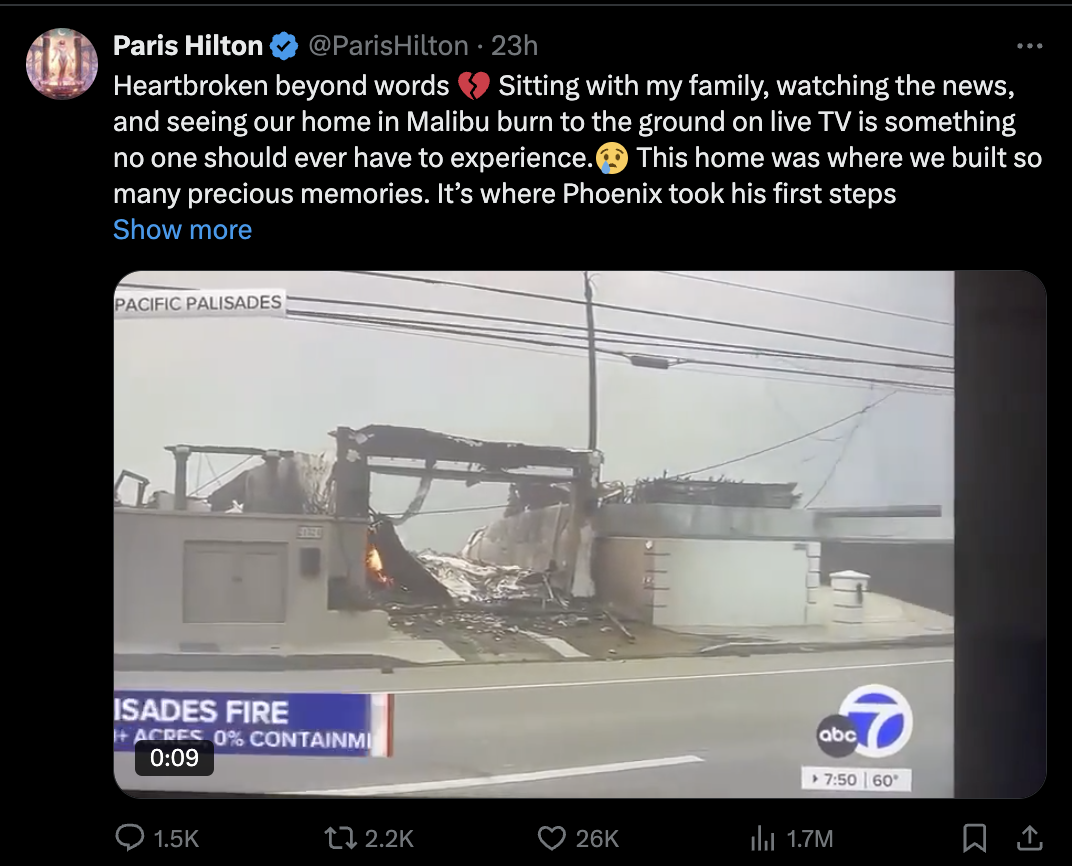Click the 26K likes count

(x=597, y=838)
